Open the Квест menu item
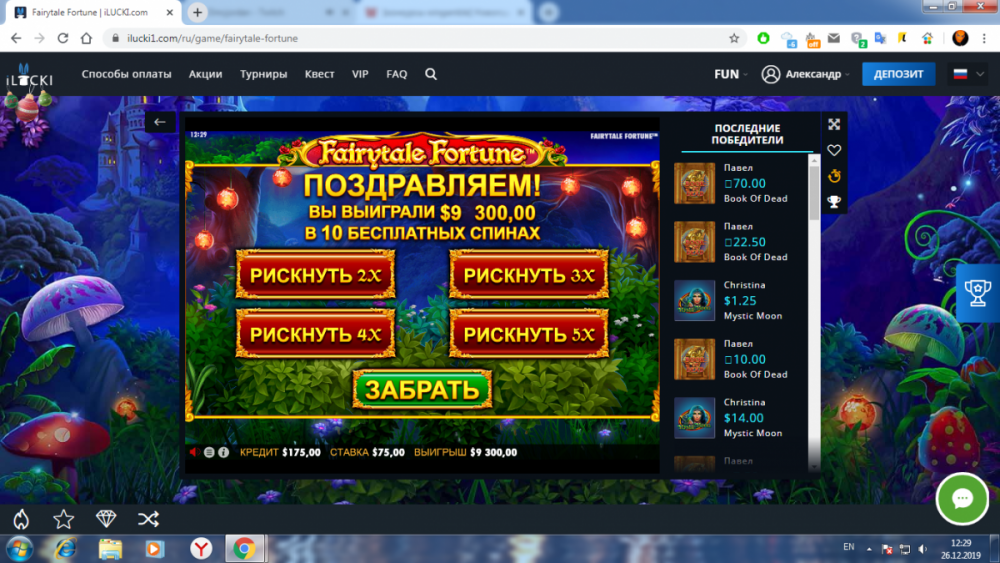The height and width of the screenshot is (563, 1000). pyautogui.click(x=320, y=74)
